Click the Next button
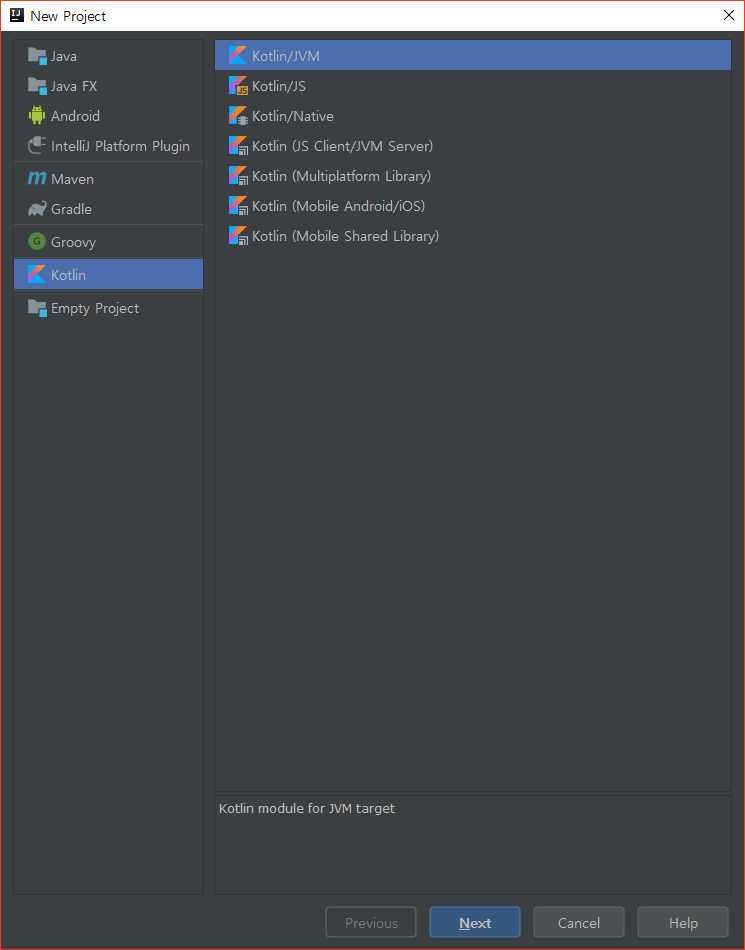This screenshot has height=950, width=745. click(x=475, y=922)
